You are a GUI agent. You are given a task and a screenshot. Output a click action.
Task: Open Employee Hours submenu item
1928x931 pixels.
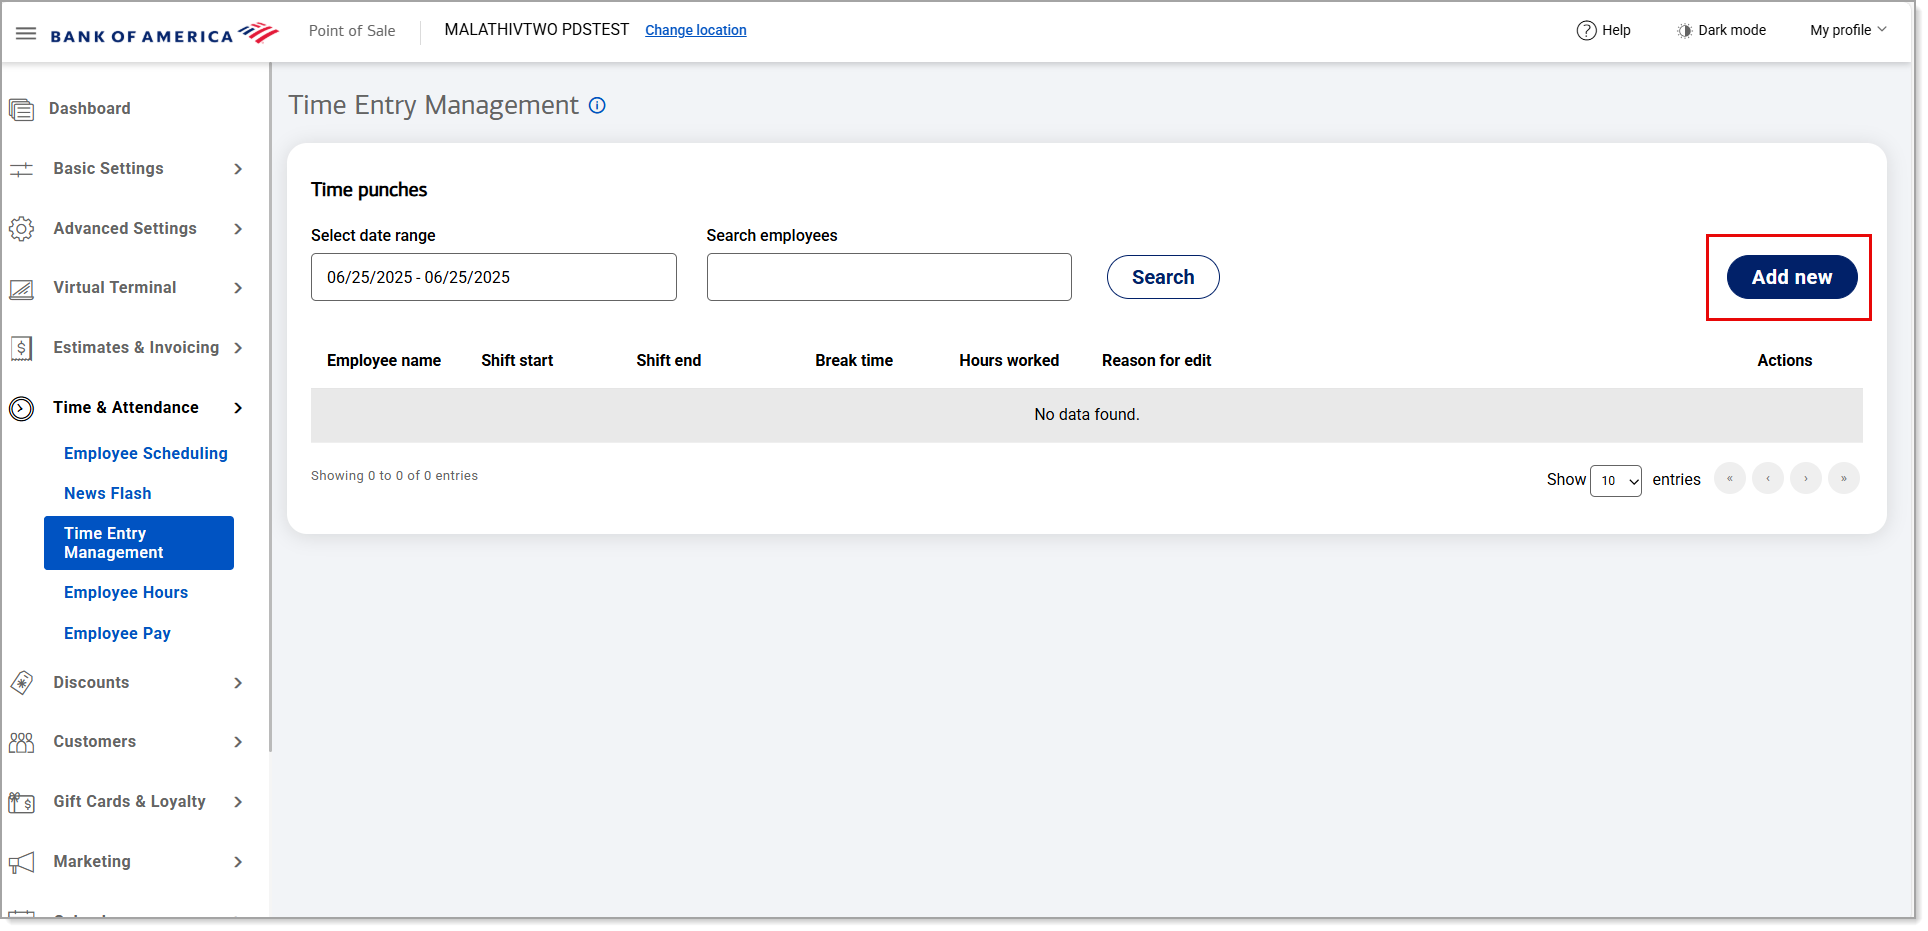126,592
